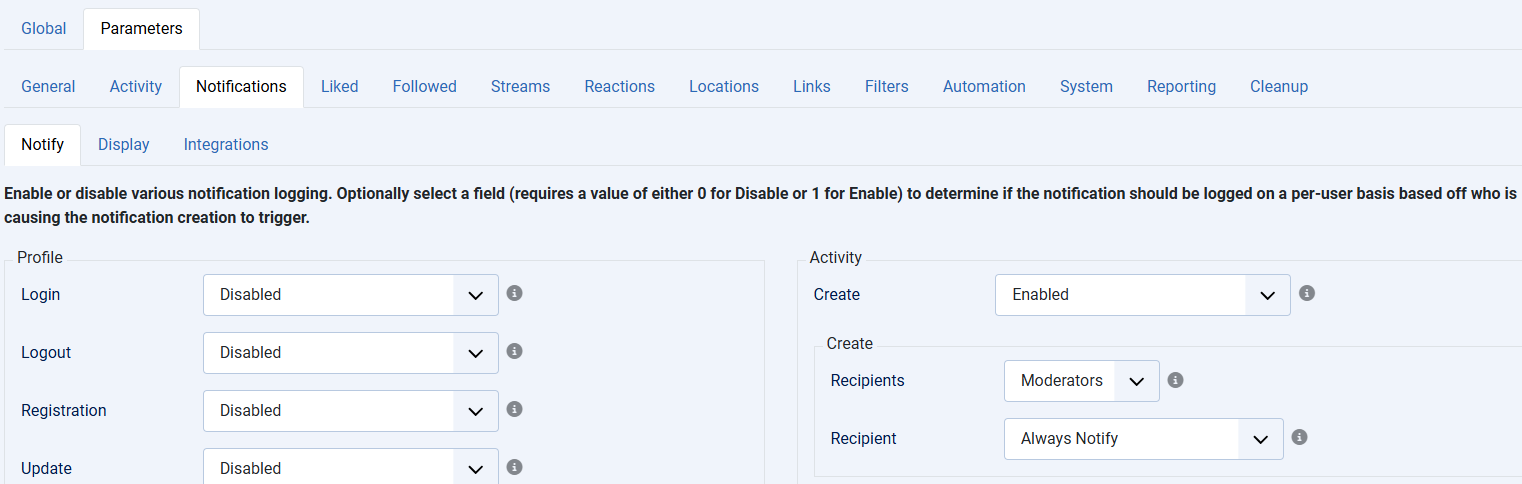Go to the Cleanup tab

pos(1279,86)
